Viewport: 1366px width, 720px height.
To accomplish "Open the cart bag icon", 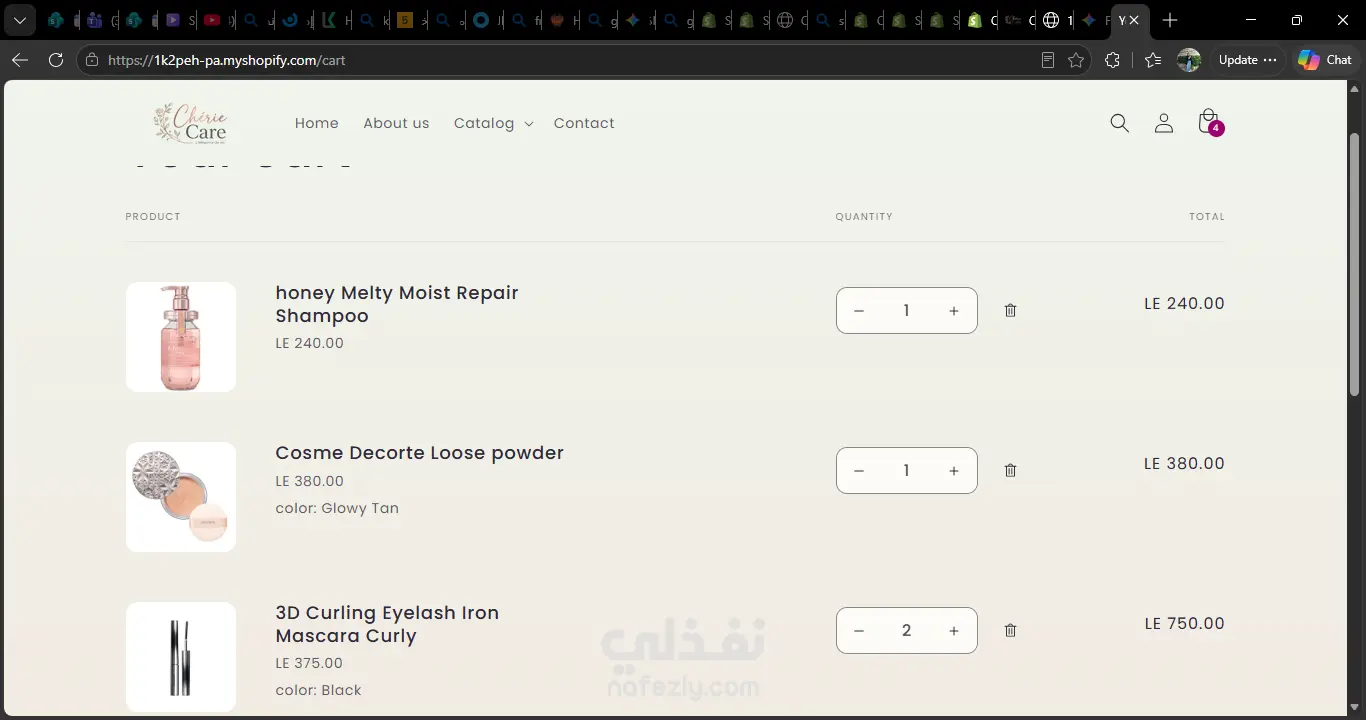I will click(x=1209, y=122).
